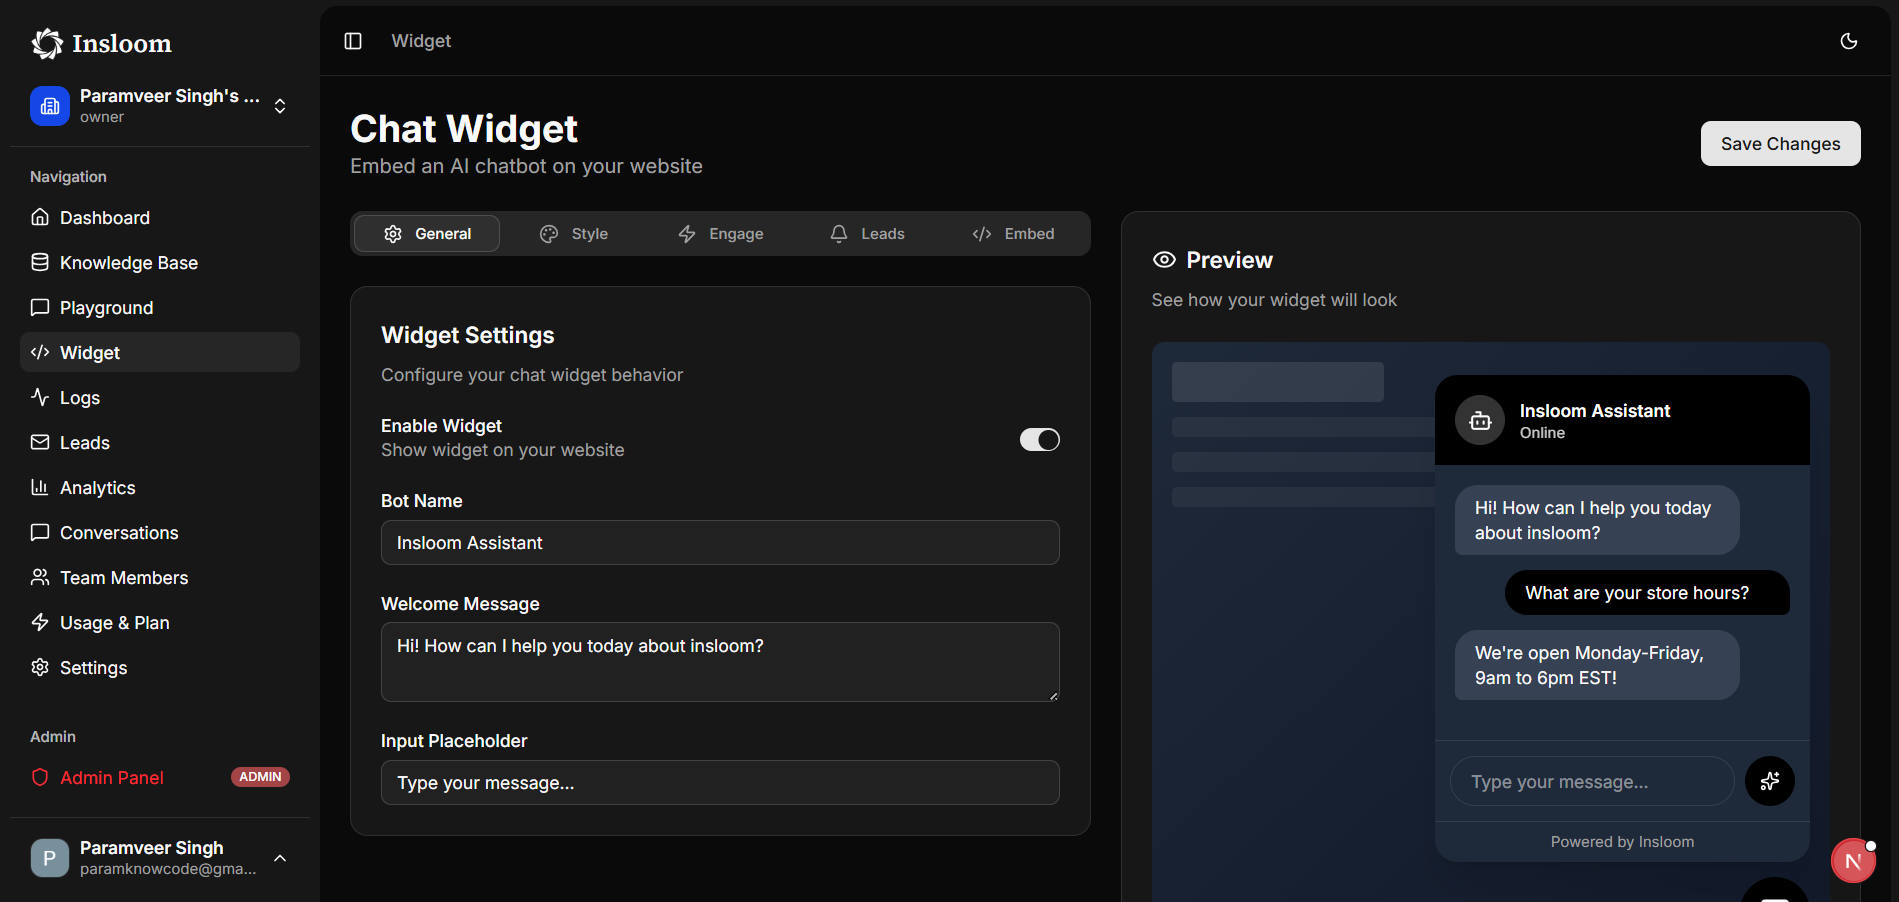Viewport: 1899px width, 902px height.
Task: Click the Logs activity icon
Action: 40,397
